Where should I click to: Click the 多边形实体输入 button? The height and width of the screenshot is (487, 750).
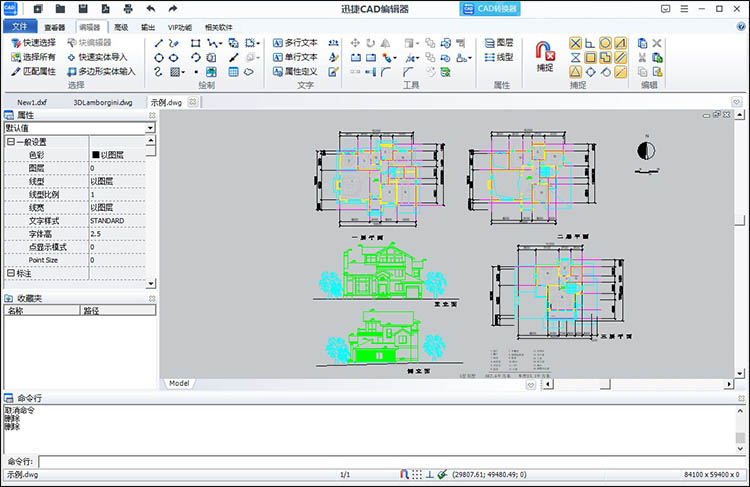[x=101, y=71]
